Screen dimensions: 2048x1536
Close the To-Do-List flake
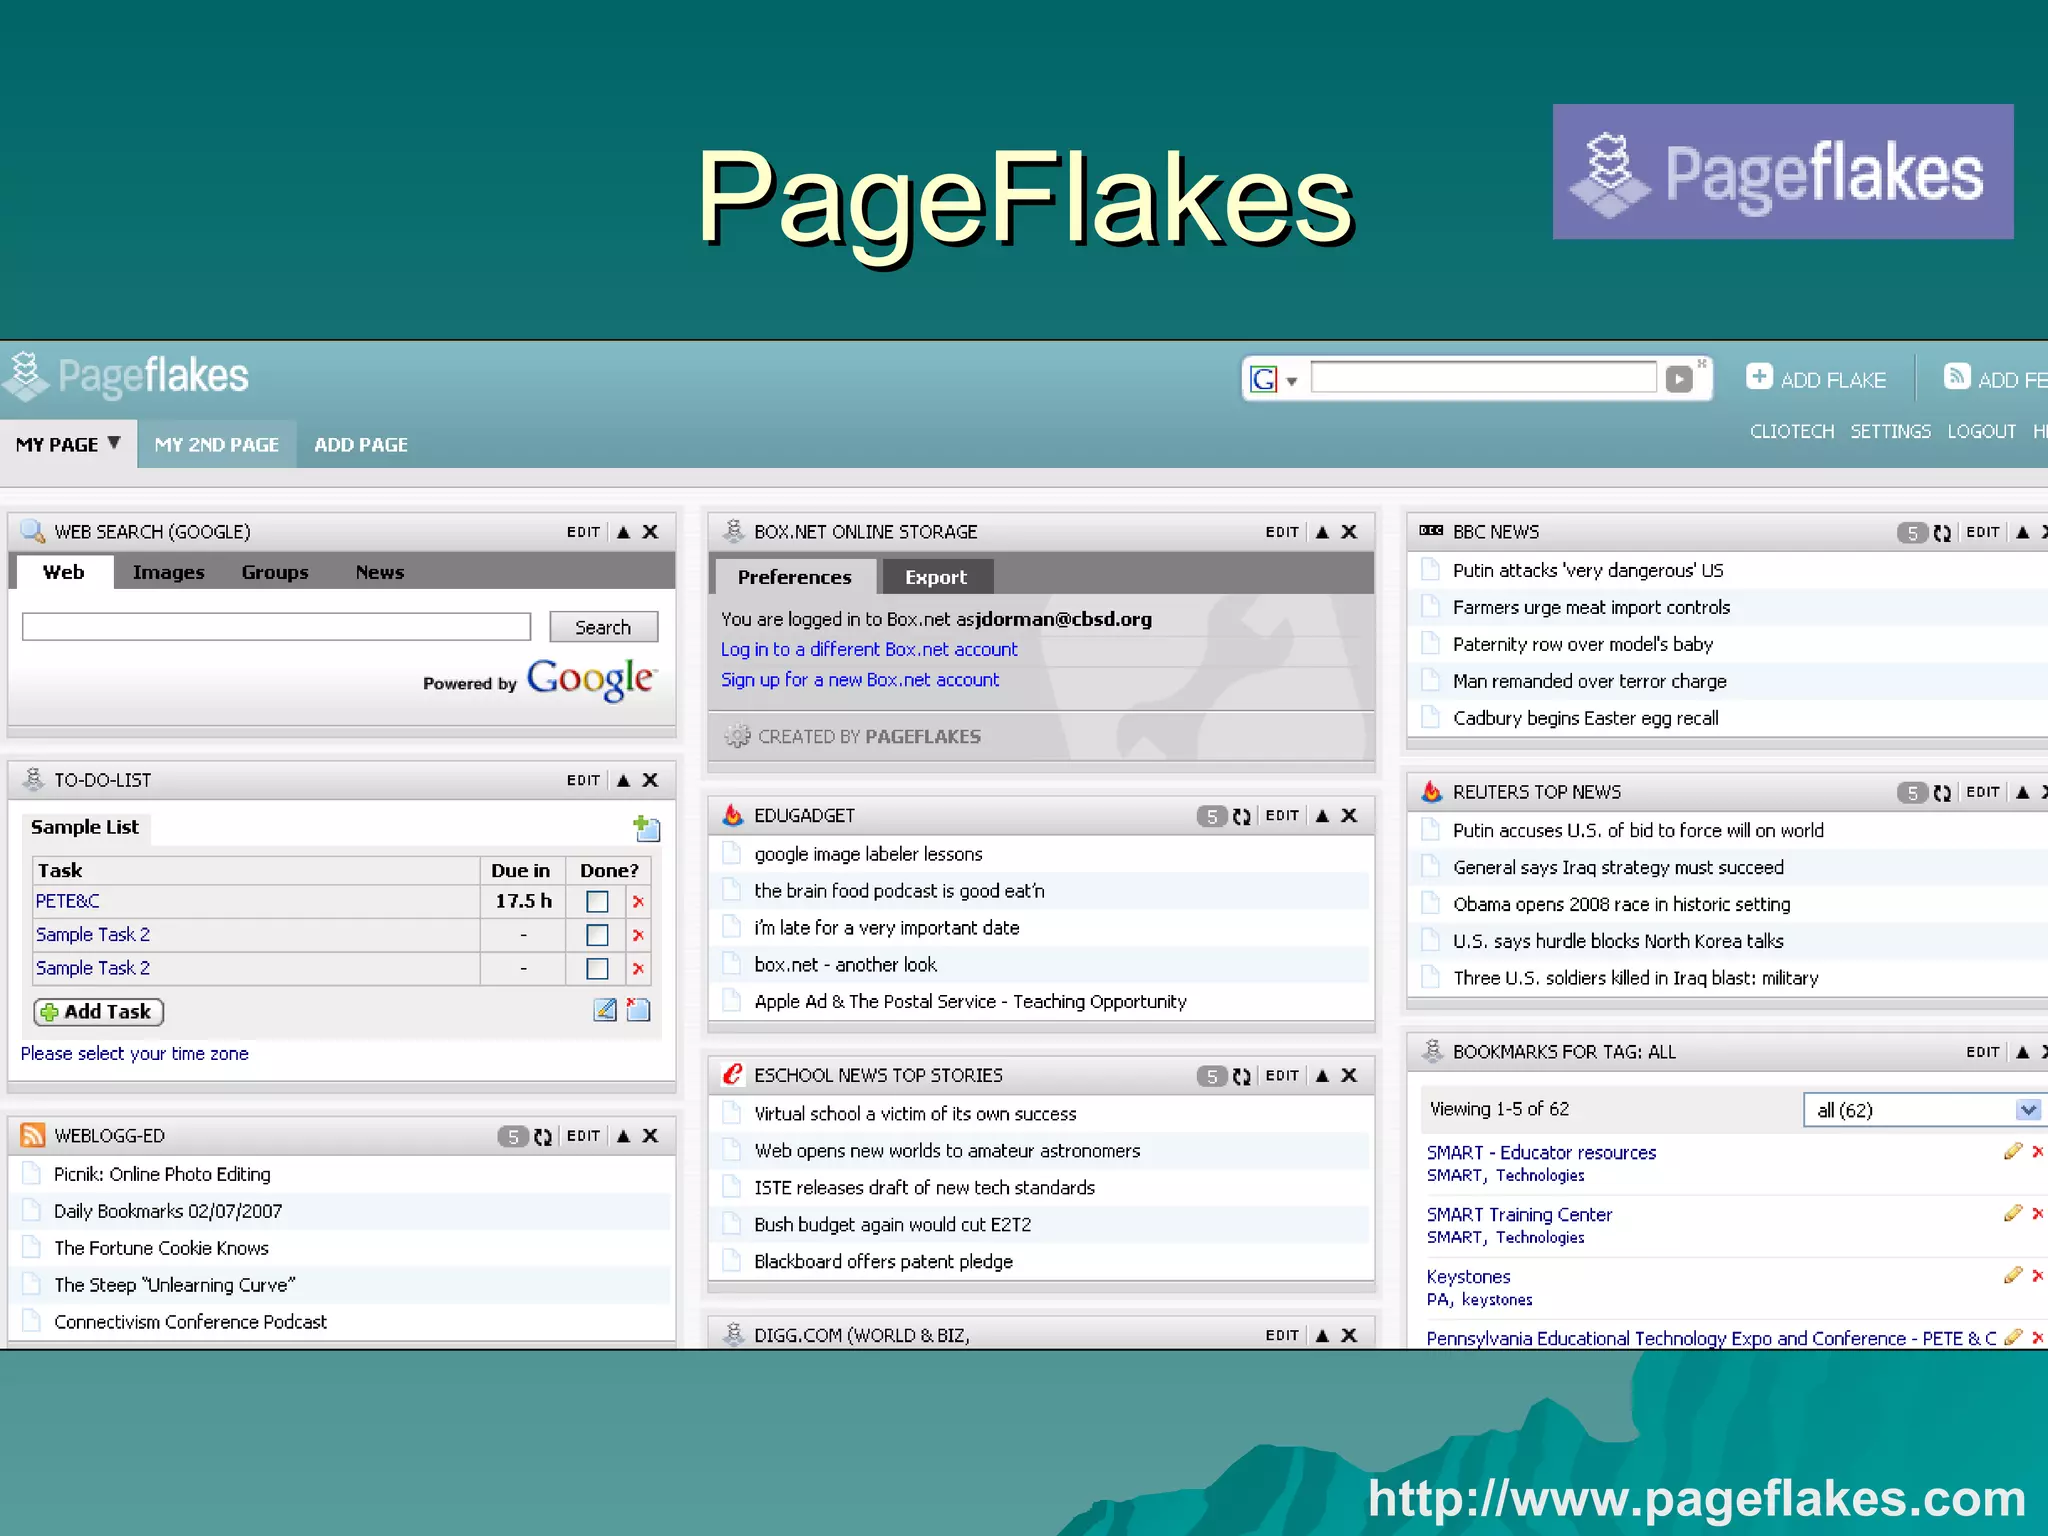point(650,780)
